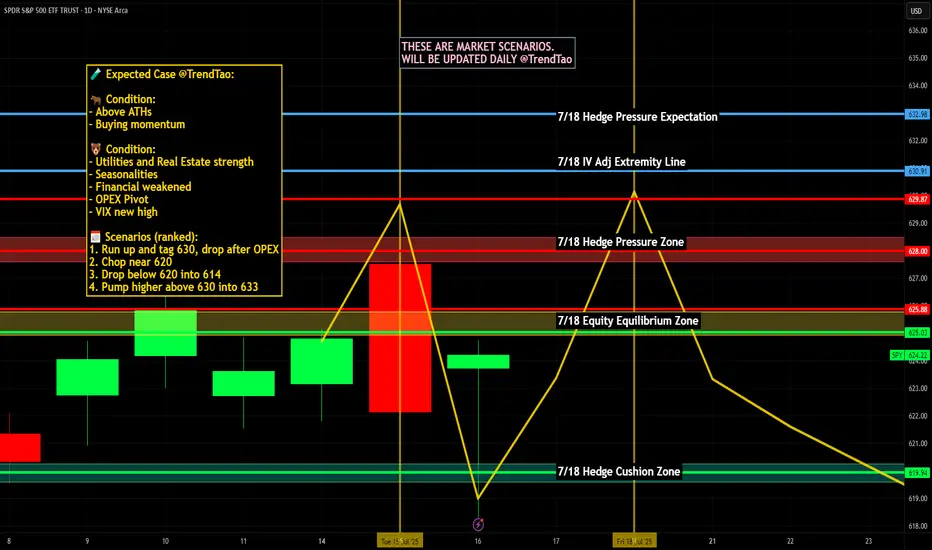Select the 629.87 red price label

point(917,199)
